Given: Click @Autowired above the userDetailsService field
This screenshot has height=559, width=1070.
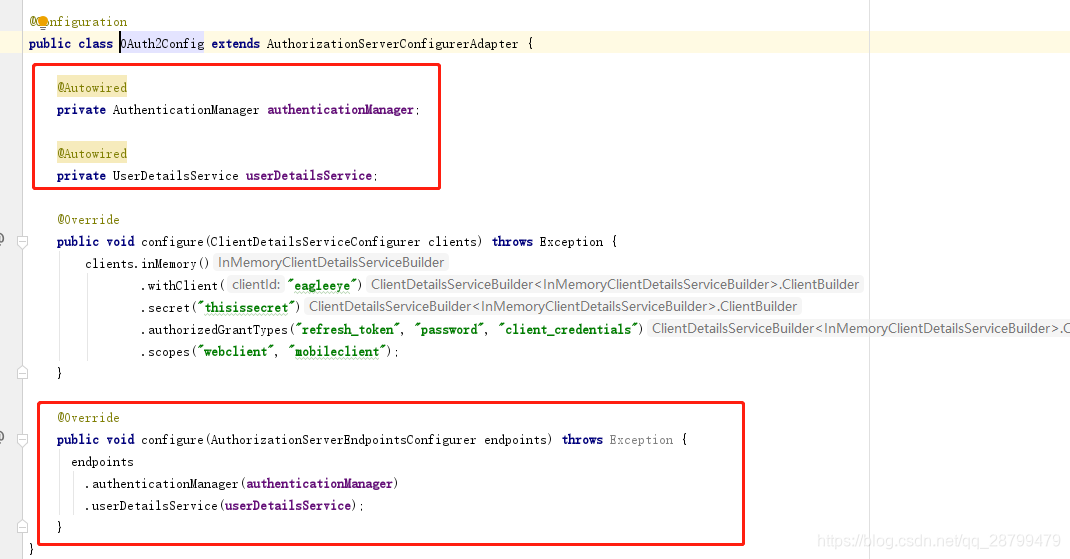Looking at the screenshot, I should click(92, 154).
